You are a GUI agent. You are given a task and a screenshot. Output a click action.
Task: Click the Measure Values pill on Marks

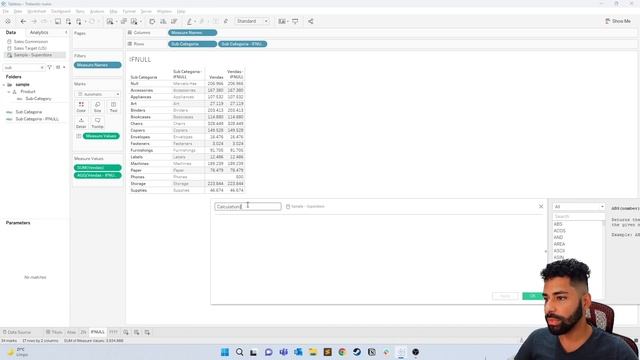[x=101, y=136]
